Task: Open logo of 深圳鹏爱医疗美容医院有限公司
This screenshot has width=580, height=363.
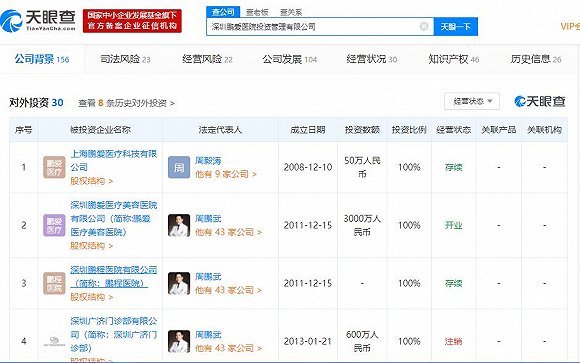Action: [54, 225]
